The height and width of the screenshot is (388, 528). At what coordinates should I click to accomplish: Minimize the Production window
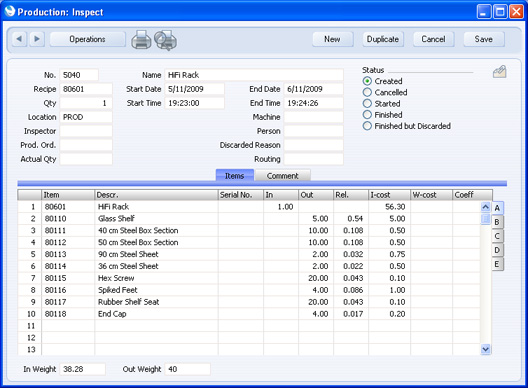coord(484,12)
